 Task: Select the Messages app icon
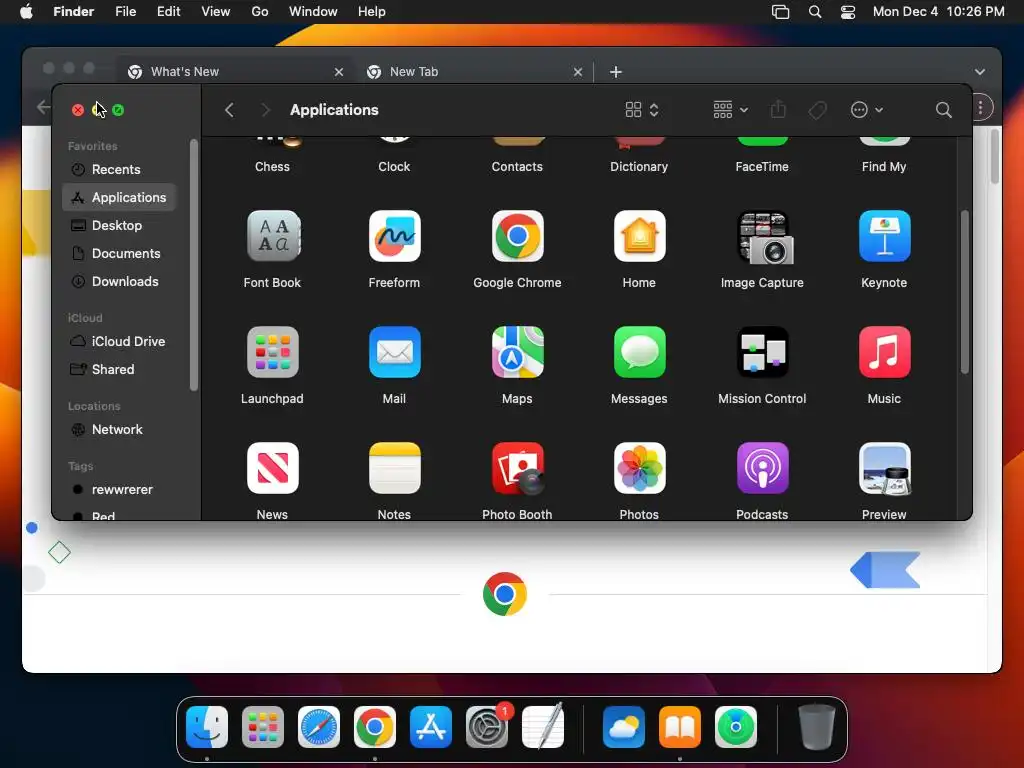click(639, 352)
